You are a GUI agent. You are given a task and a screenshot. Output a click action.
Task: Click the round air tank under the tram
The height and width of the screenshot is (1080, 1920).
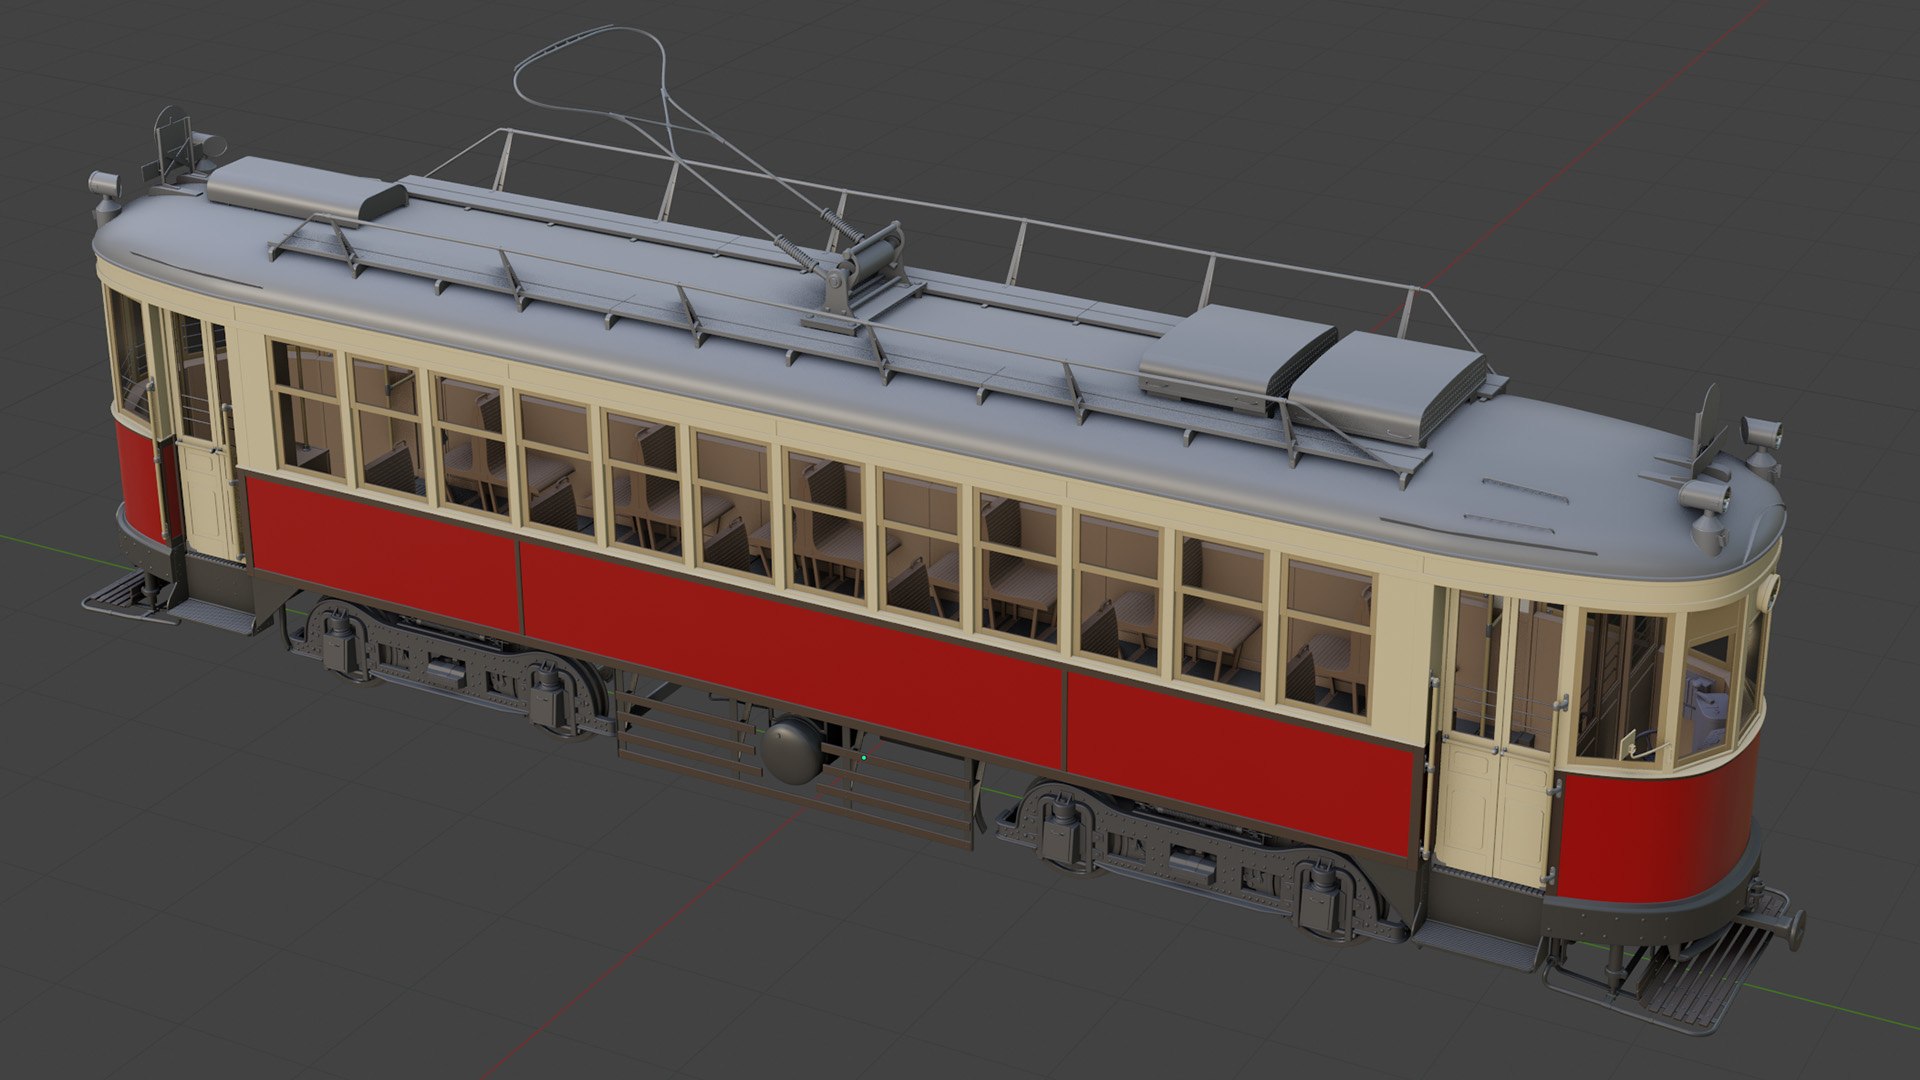click(791, 749)
